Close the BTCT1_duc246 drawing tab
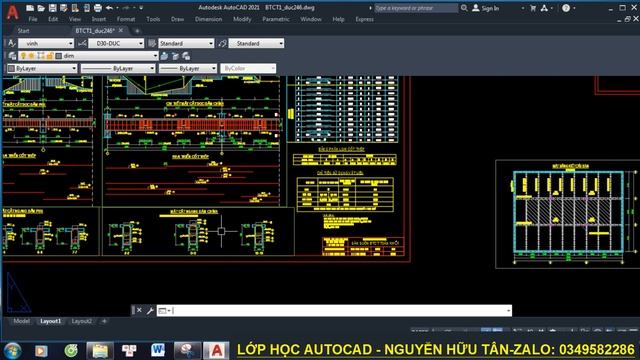This screenshot has height=360, width=640. 121,31
